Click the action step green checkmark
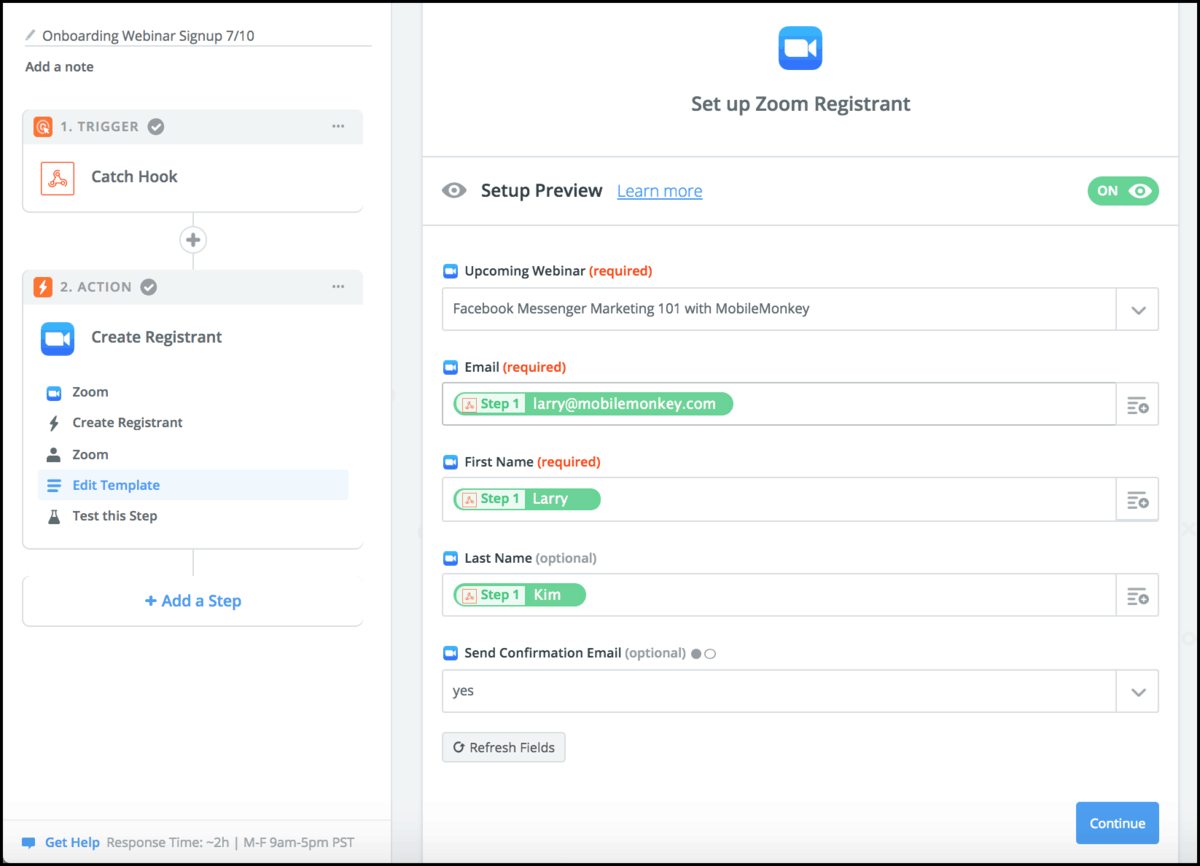Screen dimensions: 1200x866 148,287
